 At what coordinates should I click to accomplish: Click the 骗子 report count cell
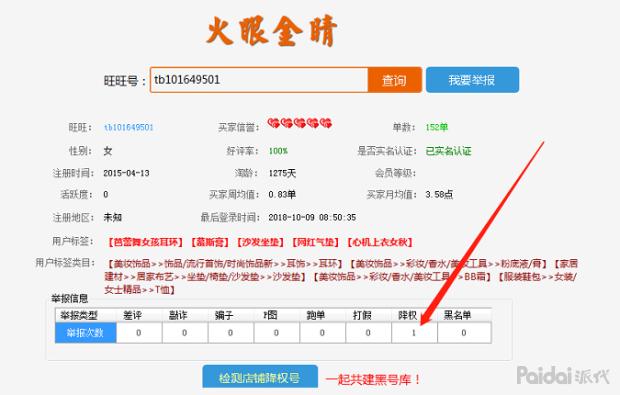(231, 333)
